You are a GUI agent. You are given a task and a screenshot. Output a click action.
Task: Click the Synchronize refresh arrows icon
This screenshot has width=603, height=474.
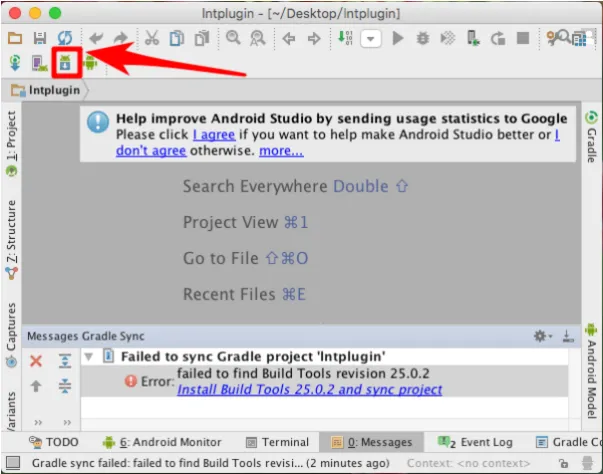tap(65, 38)
